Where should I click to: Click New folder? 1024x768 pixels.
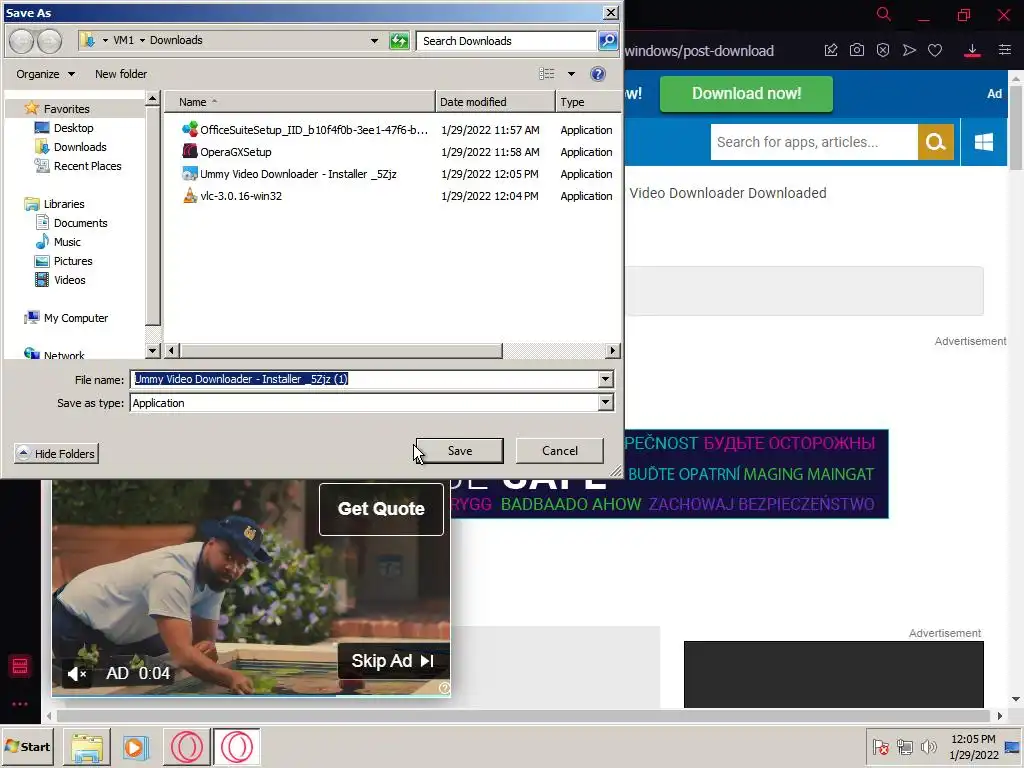[x=121, y=74]
